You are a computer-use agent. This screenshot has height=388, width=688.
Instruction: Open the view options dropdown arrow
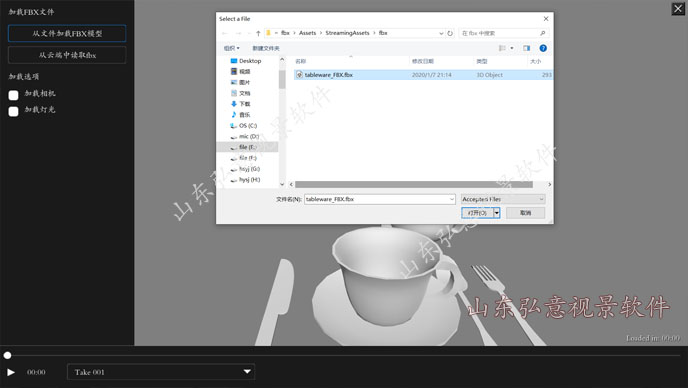pos(512,48)
